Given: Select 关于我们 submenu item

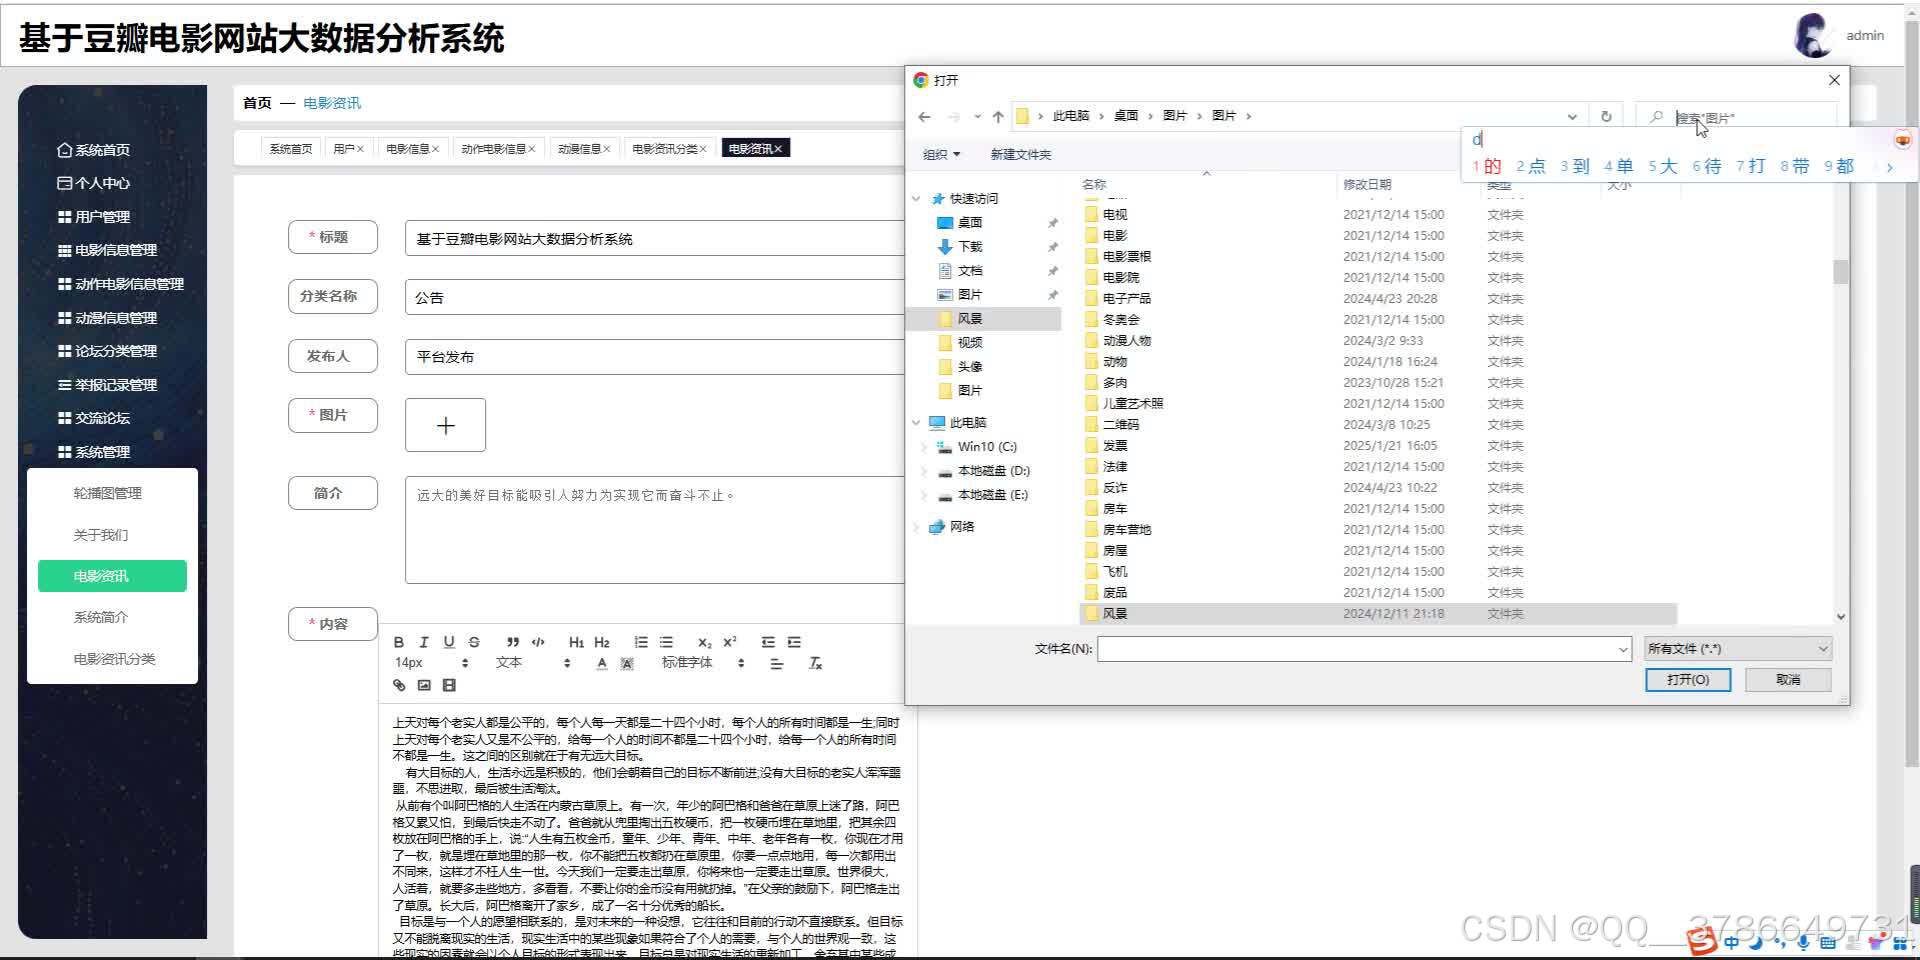Looking at the screenshot, I should click(x=100, y=535).
